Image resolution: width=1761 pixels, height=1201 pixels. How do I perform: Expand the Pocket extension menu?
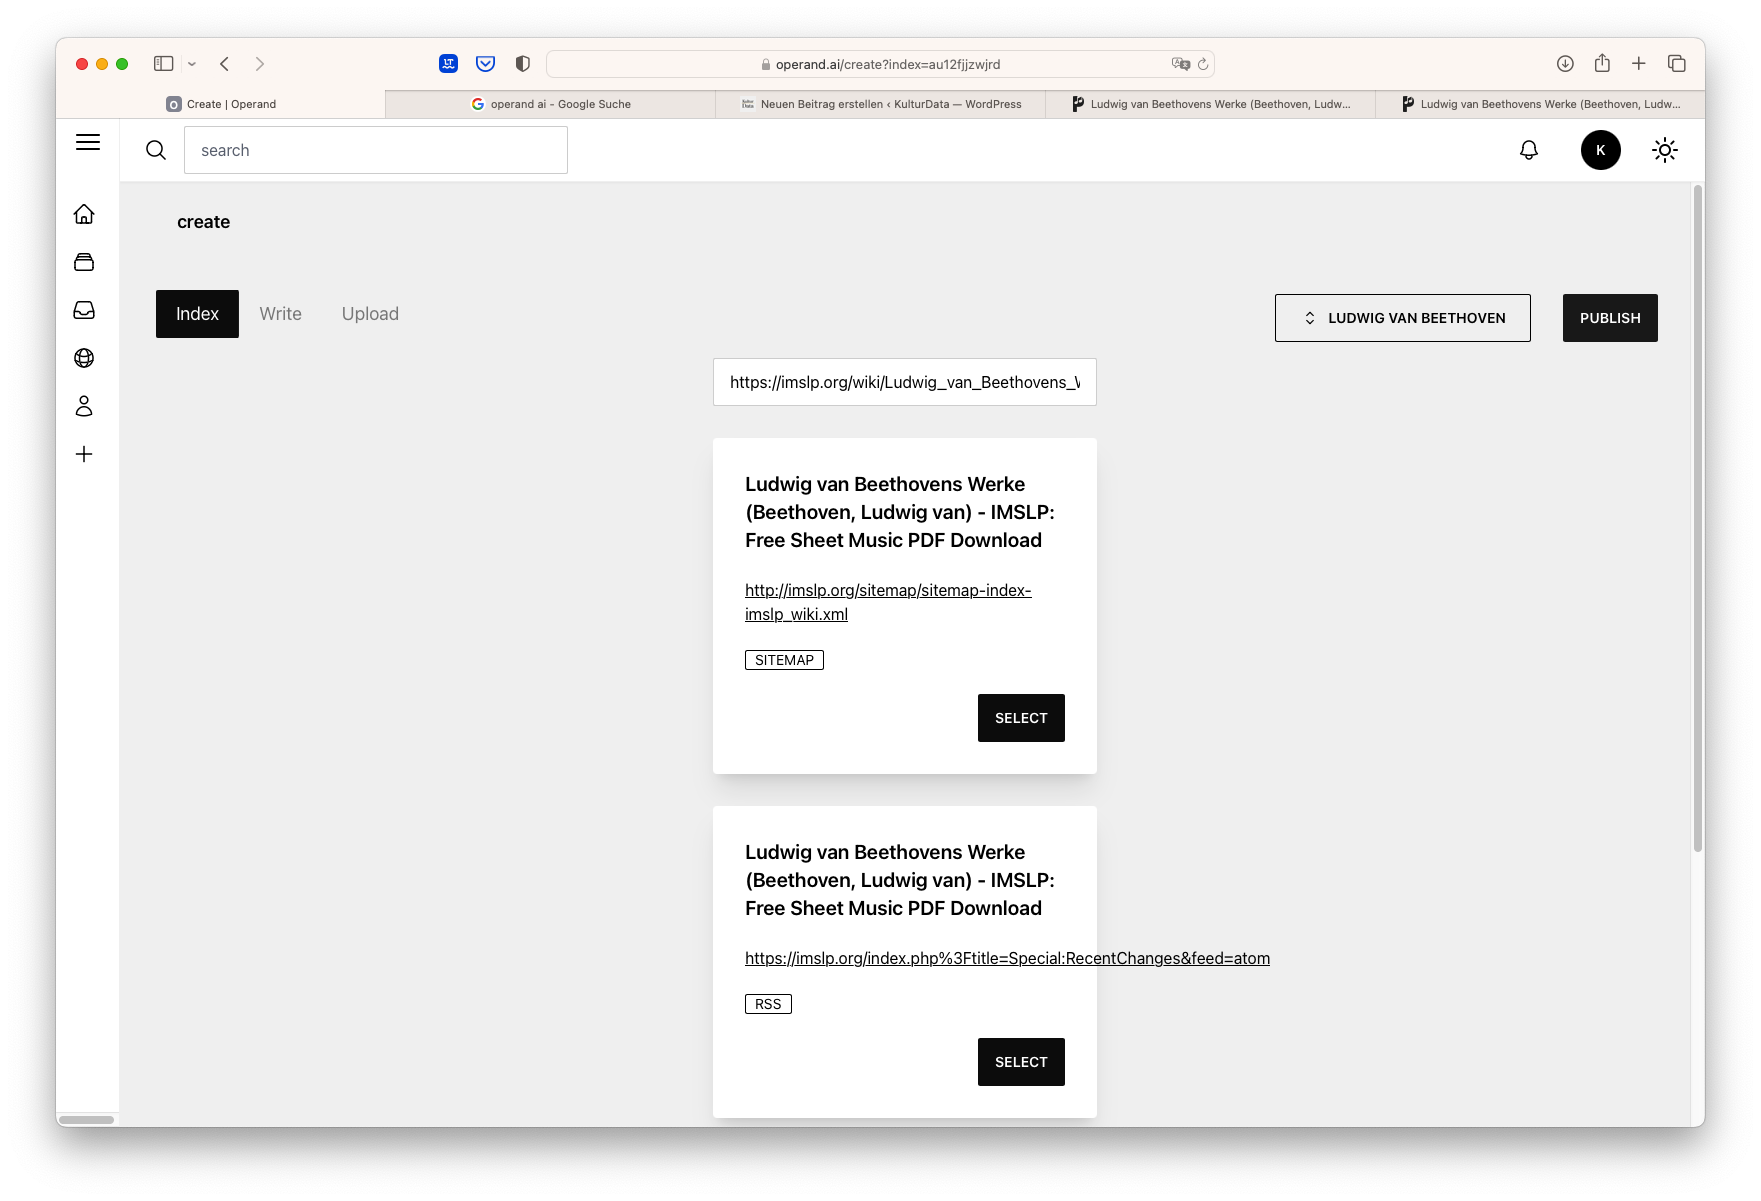485,63
